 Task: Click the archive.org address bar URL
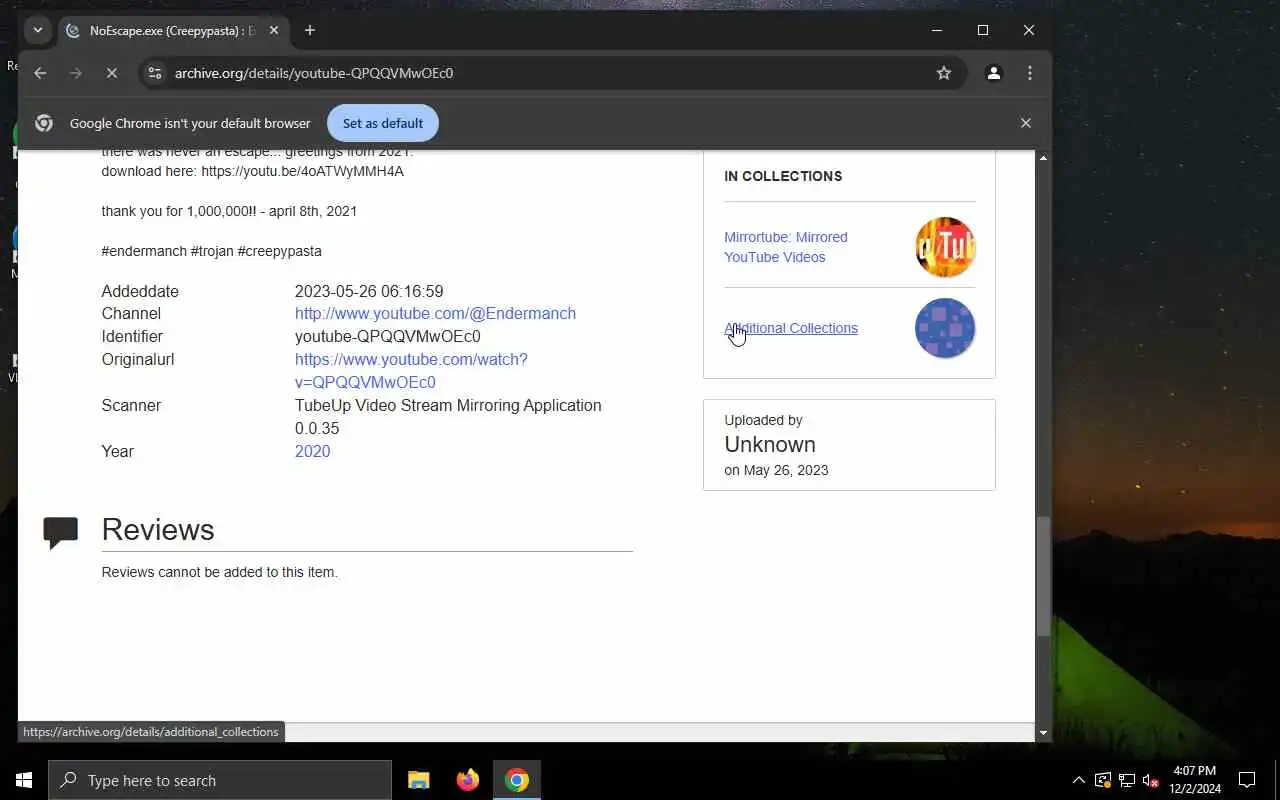coord(314,73)
